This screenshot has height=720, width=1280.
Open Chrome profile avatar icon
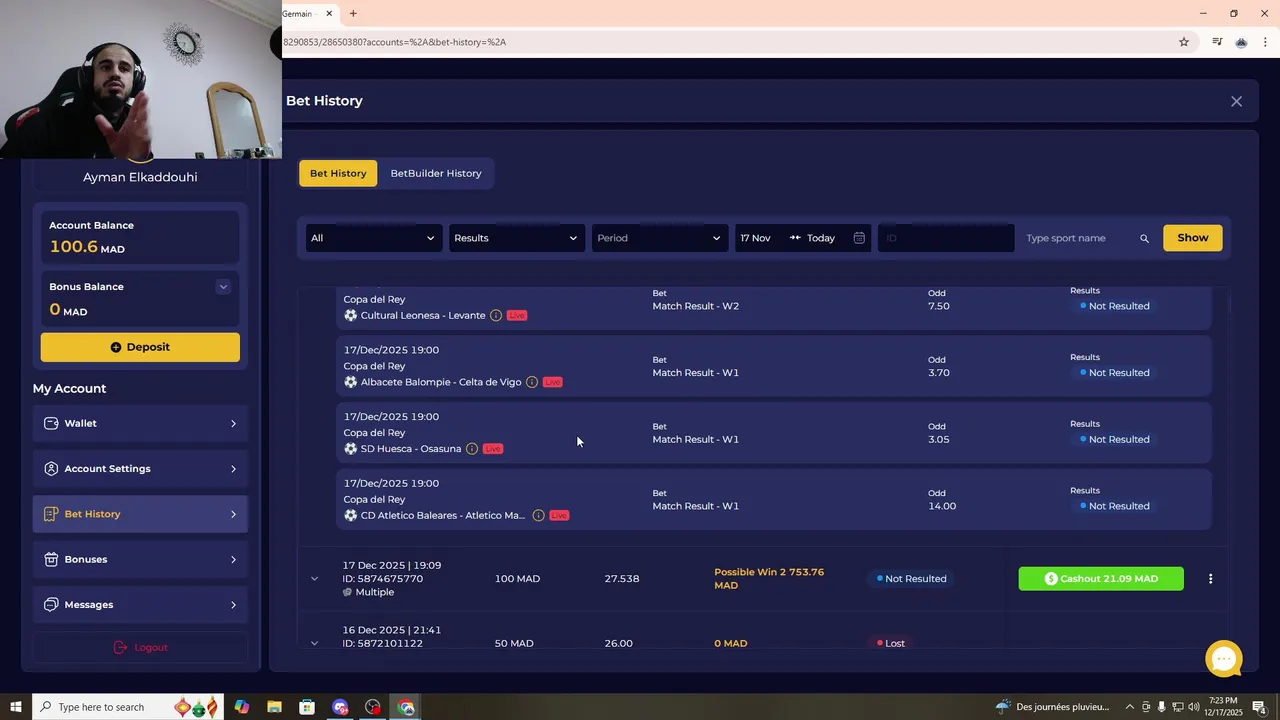1241,42
